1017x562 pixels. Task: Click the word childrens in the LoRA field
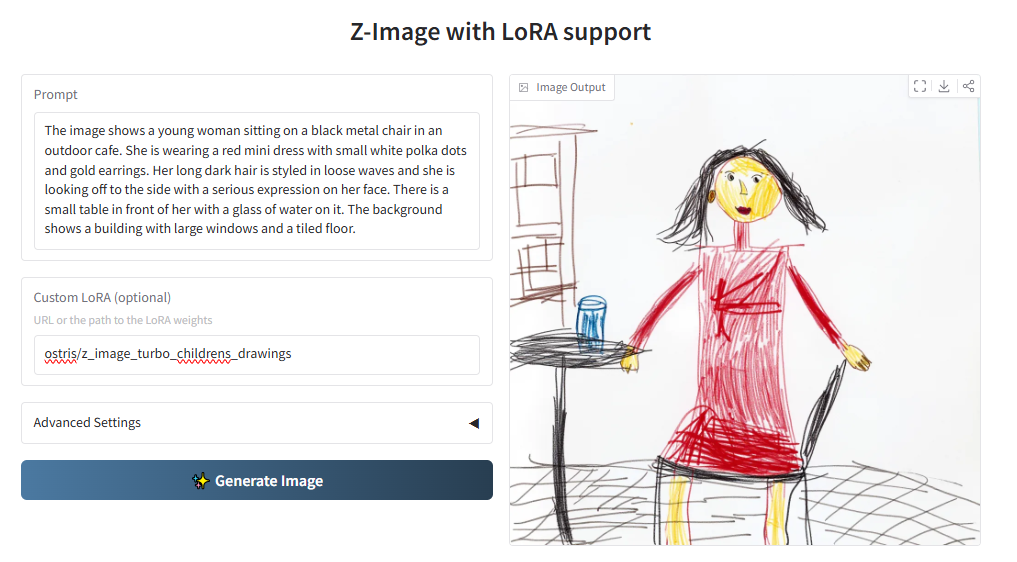[203, 354]
